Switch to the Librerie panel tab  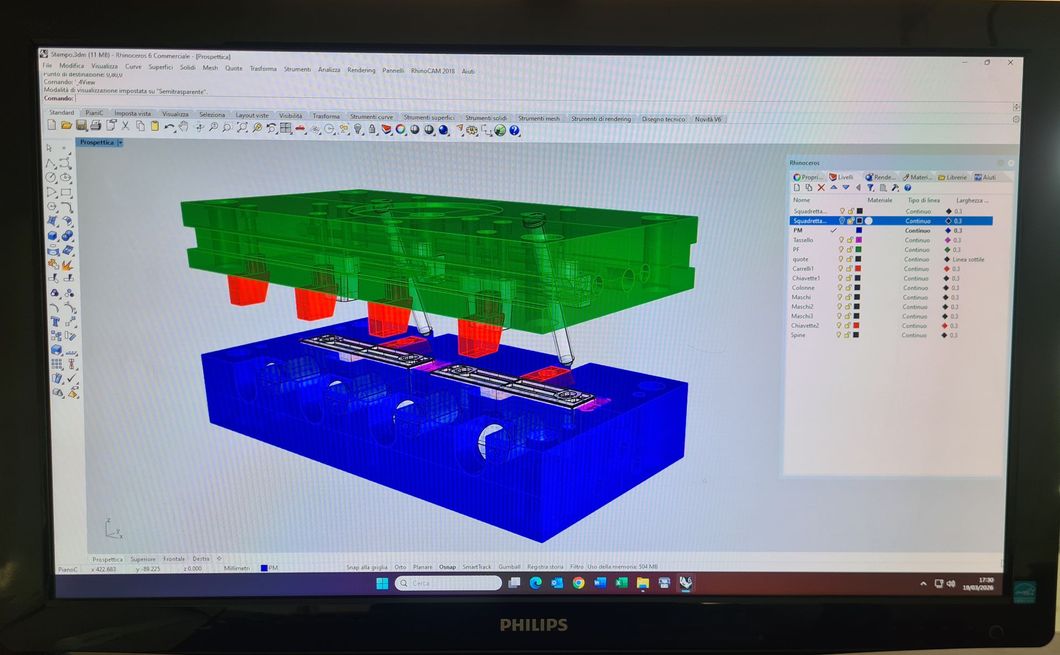953,177
